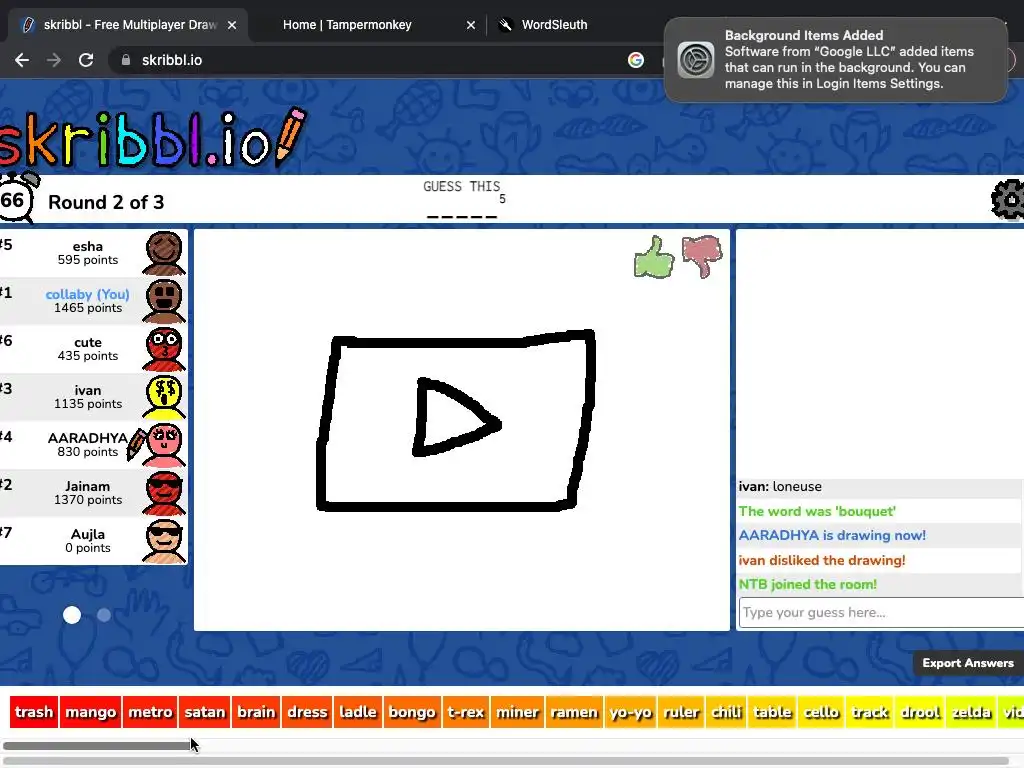The height and width of the screenshot is (768, 1024).
Task: Click Jainam's '1370 points' score
Action: [x=88, y=500]
